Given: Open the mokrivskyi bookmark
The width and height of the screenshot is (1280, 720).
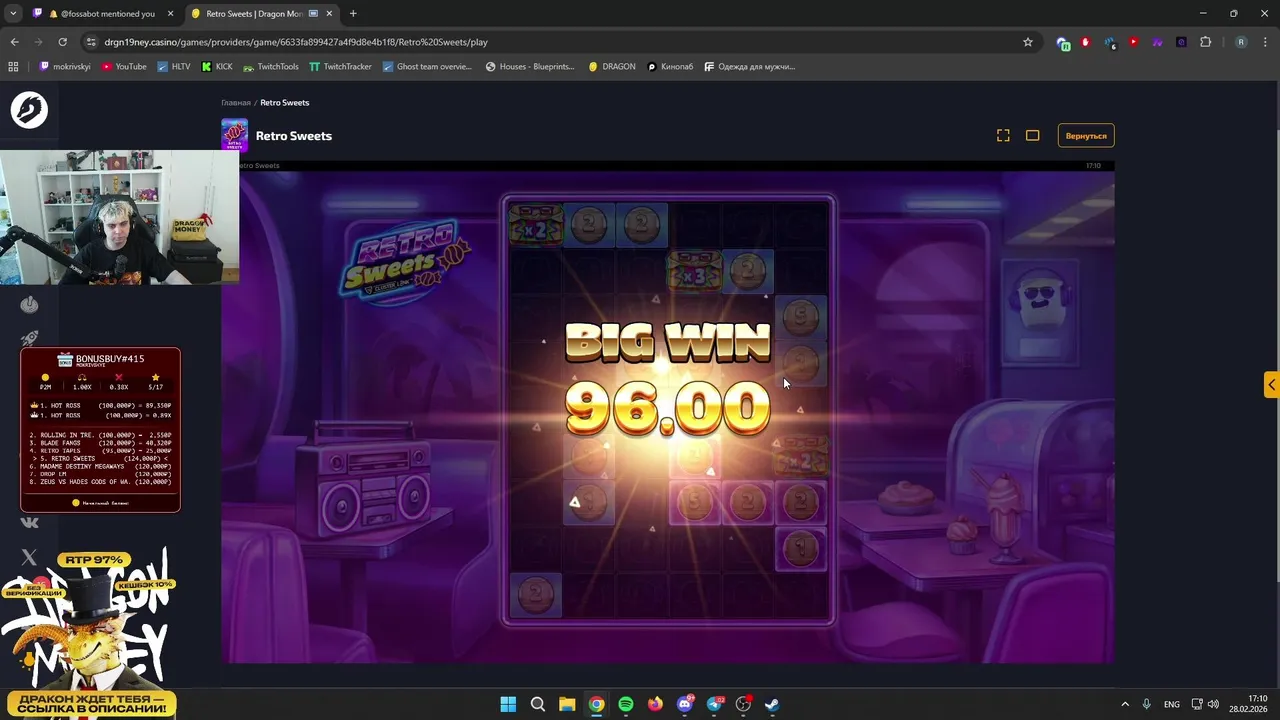Looking at the screenshot, I should [x=64, y=67].
